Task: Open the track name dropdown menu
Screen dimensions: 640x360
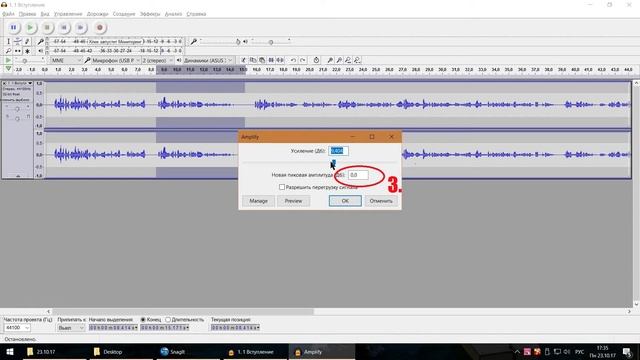Action: pyautogui.click(x=20, y=83)
